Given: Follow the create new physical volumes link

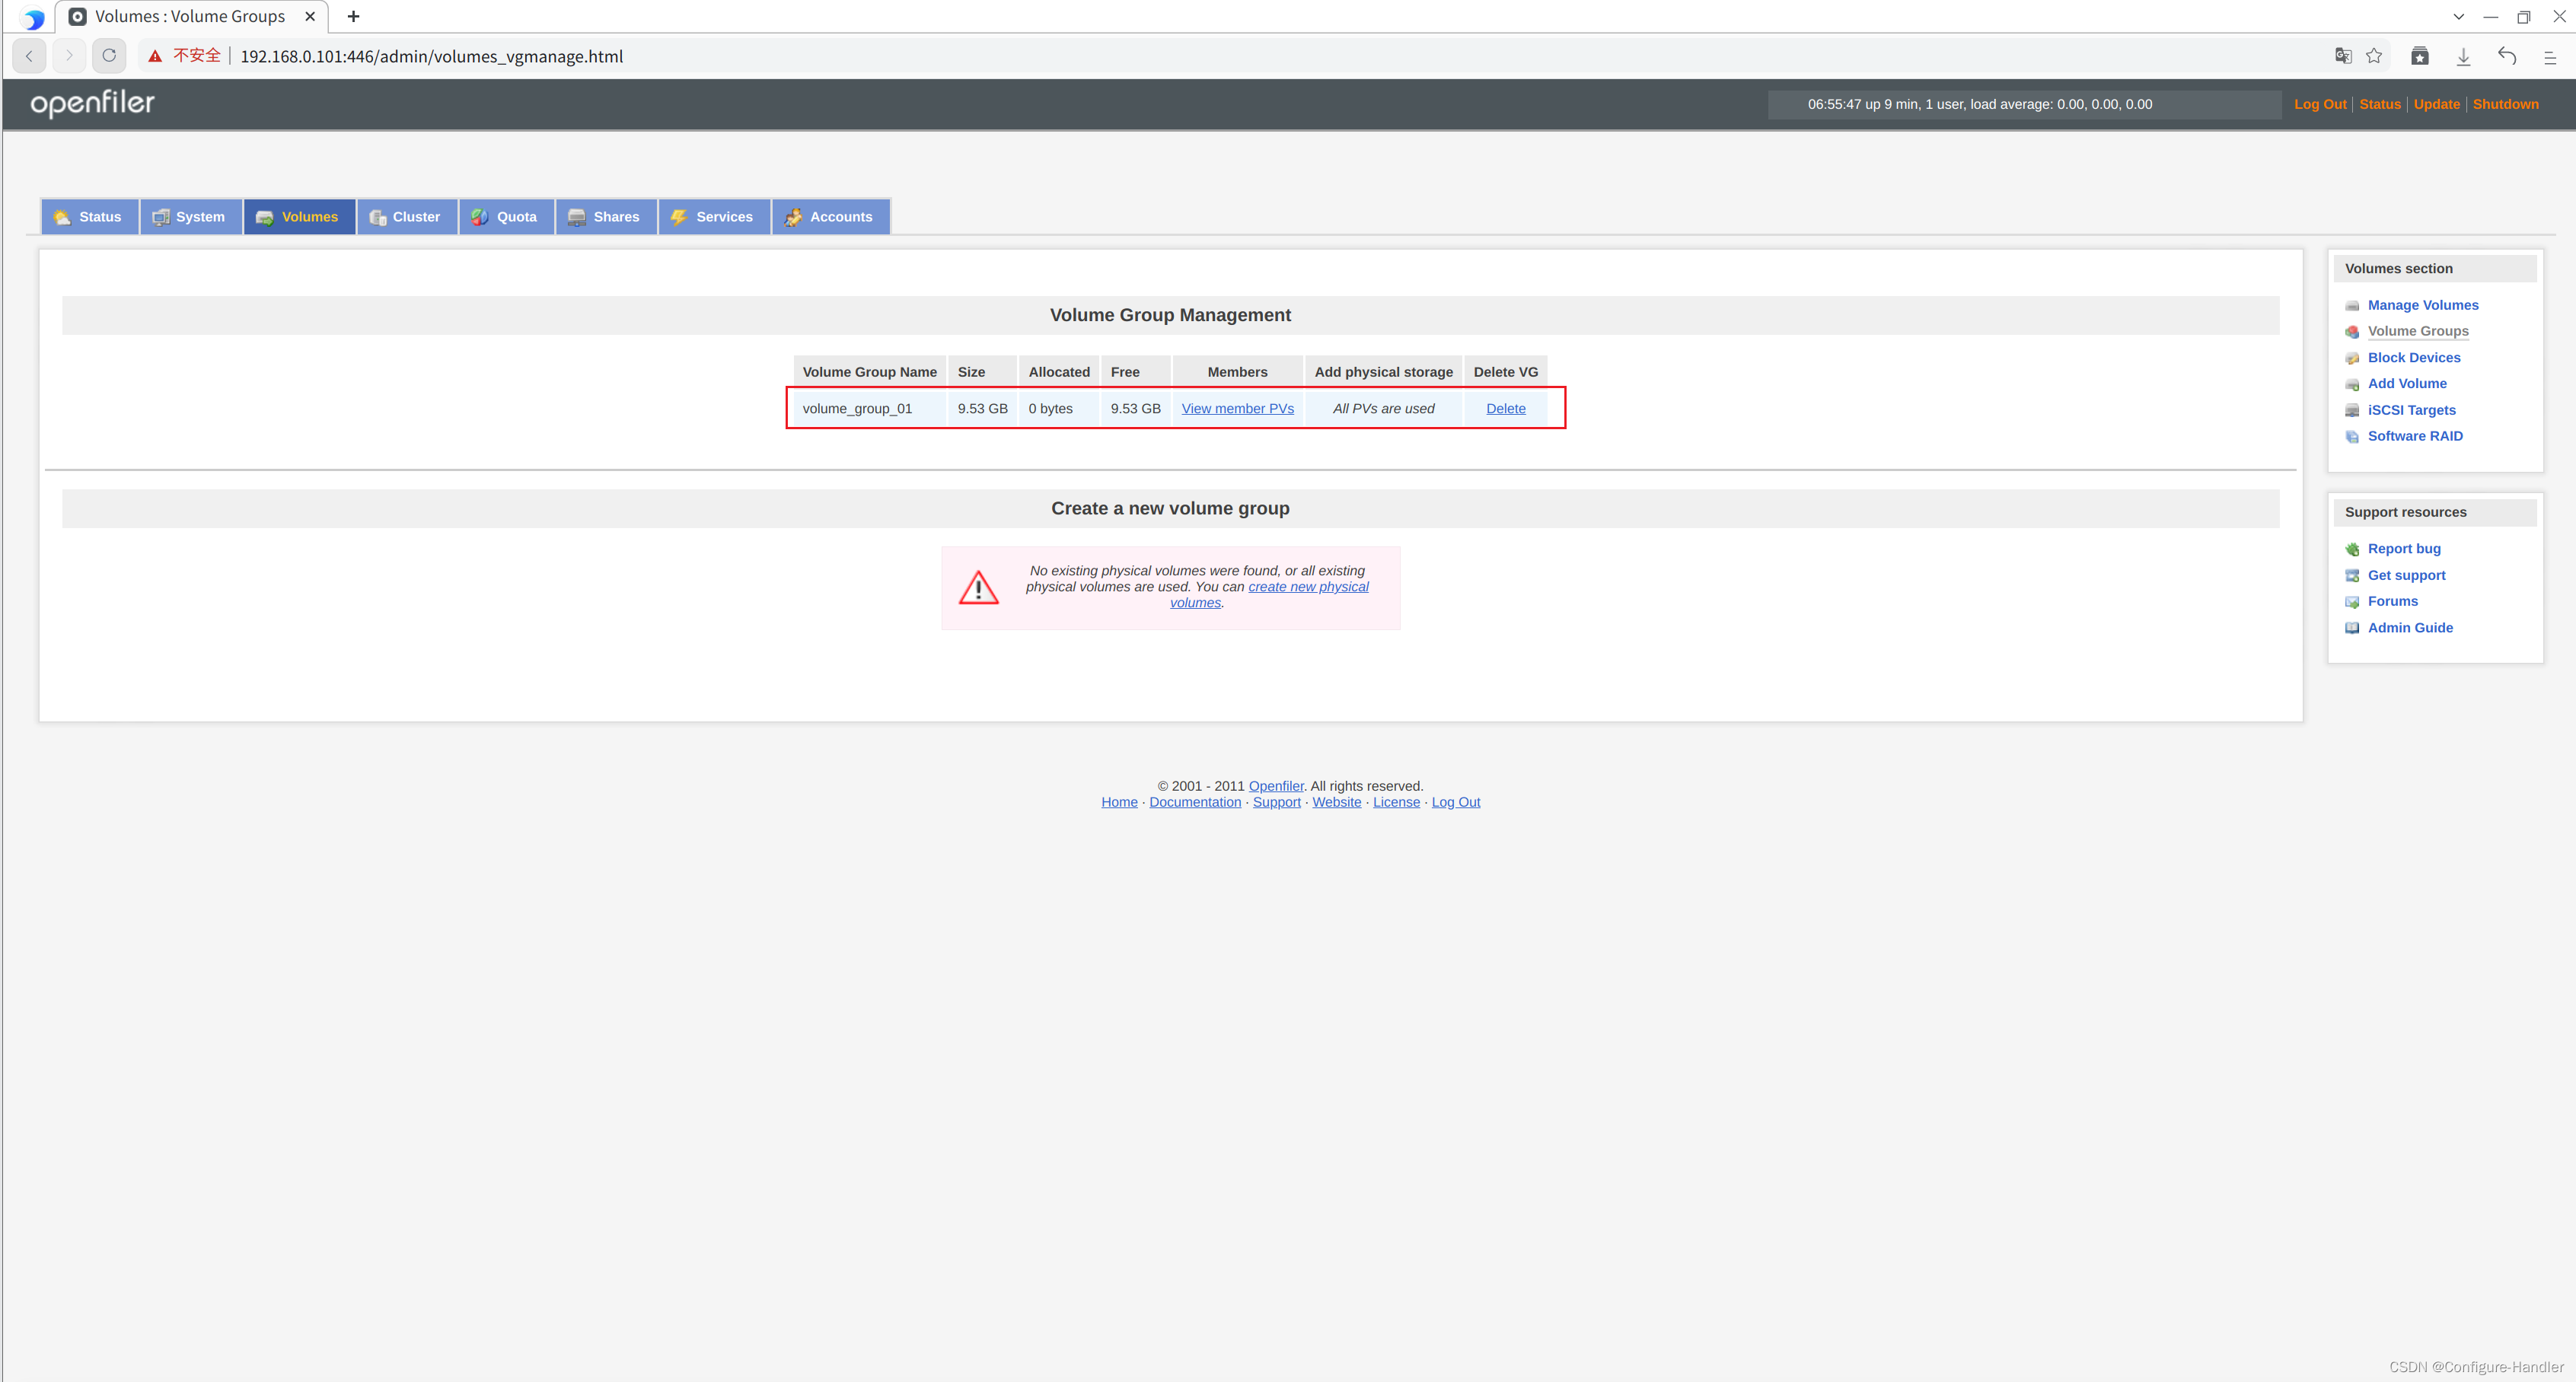Looking at the screenshot, I should tap(1308, 587).
